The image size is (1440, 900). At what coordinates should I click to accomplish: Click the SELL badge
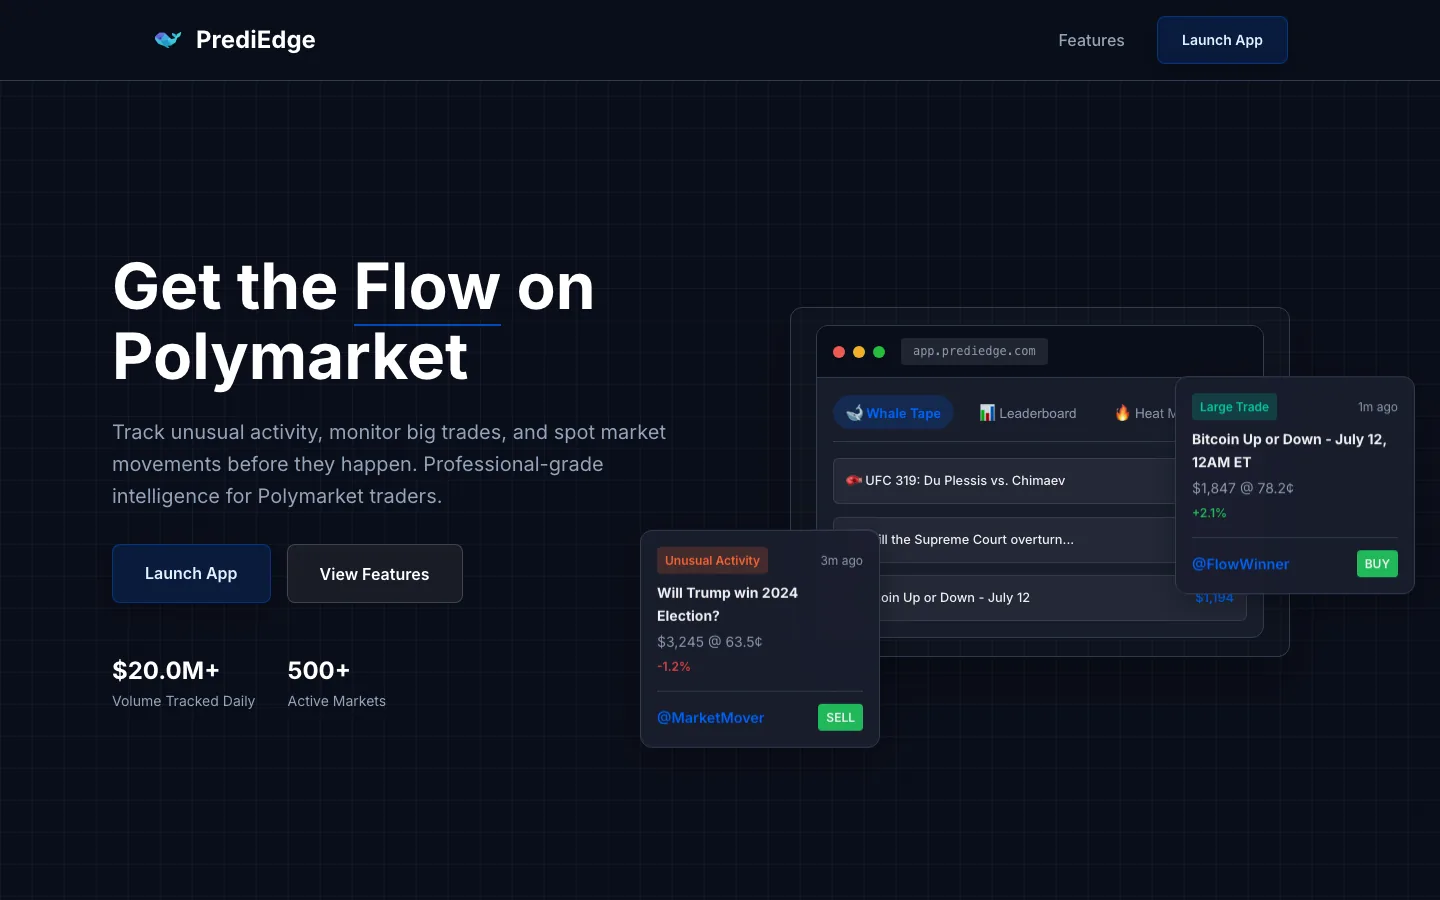[x=840, y=717]
